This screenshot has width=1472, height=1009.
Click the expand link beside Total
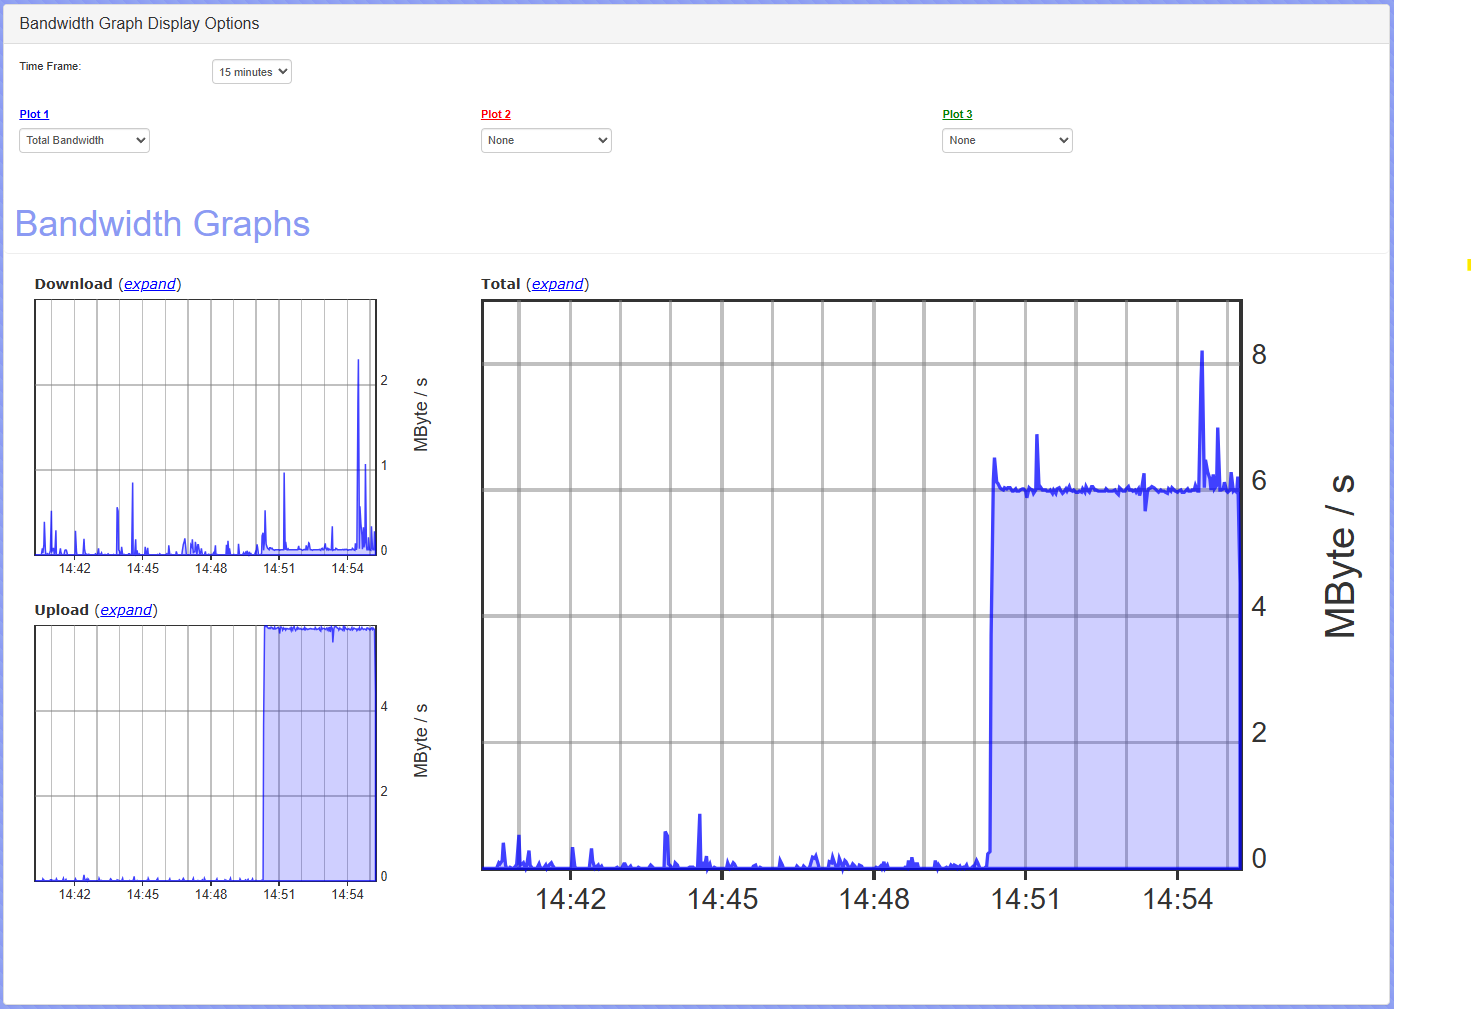coord(557,284)
